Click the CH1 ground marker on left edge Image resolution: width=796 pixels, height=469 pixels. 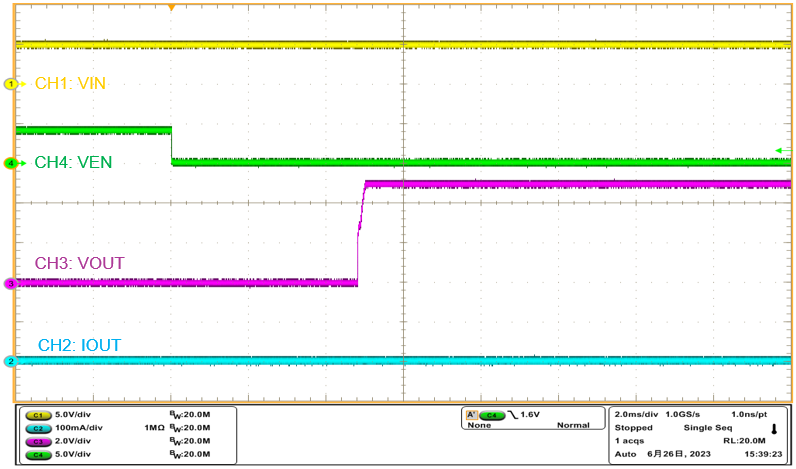tap(12, 85)
